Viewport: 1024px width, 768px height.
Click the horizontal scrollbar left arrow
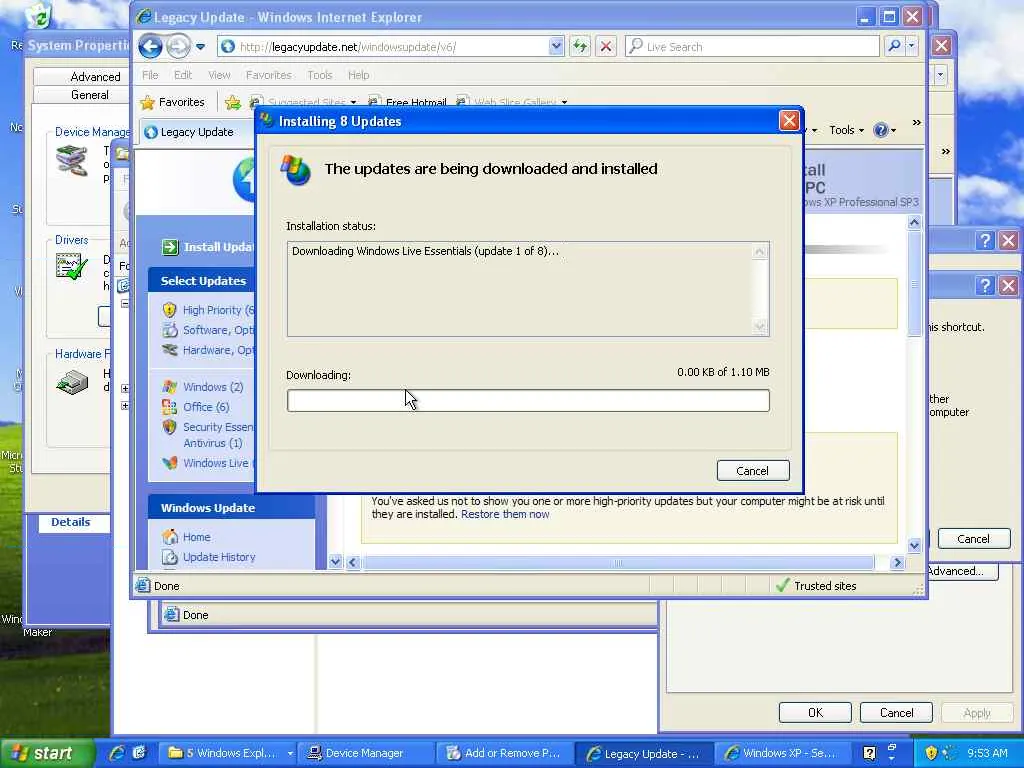coord(353,562)
